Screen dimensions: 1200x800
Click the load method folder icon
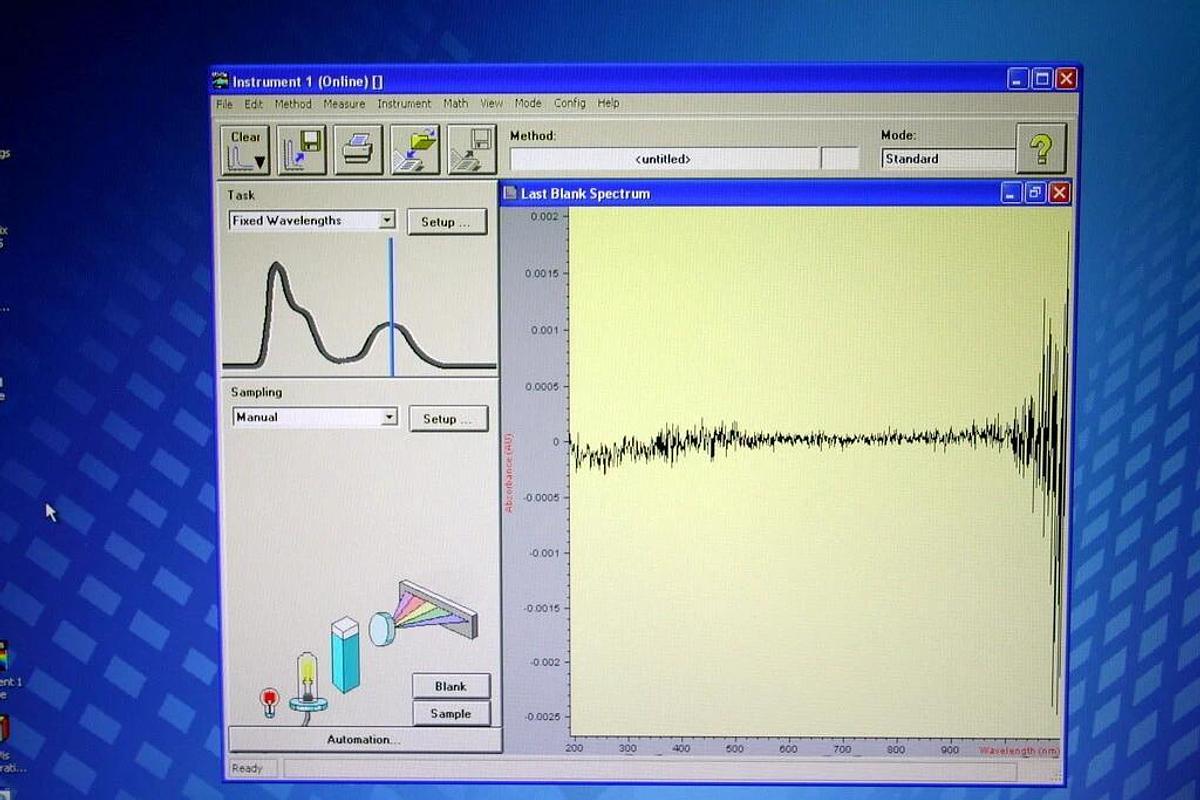tap(415, 150)
